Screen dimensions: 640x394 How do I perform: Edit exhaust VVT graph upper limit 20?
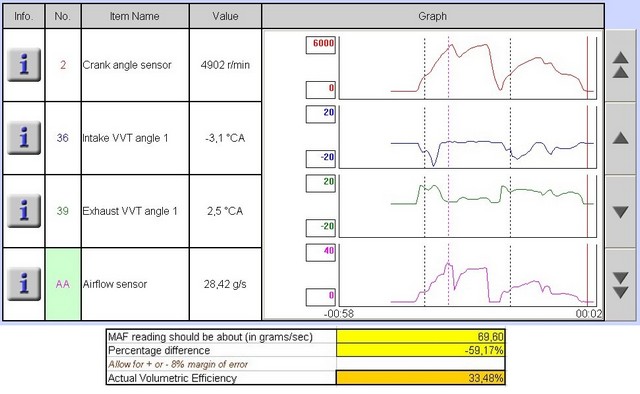pos(321,183)
